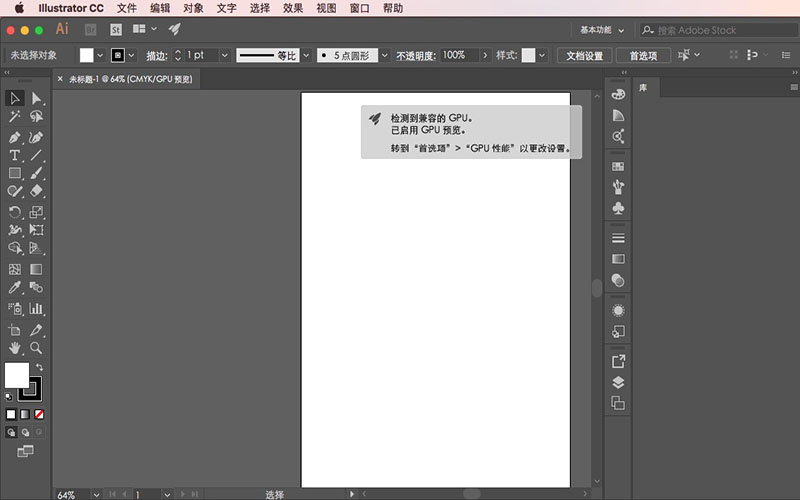Open brush definition dropdown
The width and height of the screenshot is (800, 500).
pyautogui.click(x=385, y=55)
